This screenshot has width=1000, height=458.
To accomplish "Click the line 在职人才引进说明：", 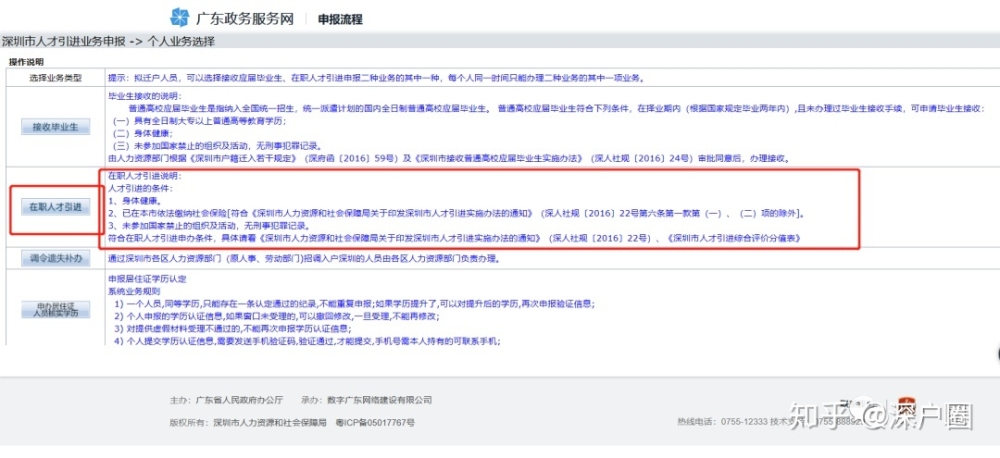I will [145, 176].
